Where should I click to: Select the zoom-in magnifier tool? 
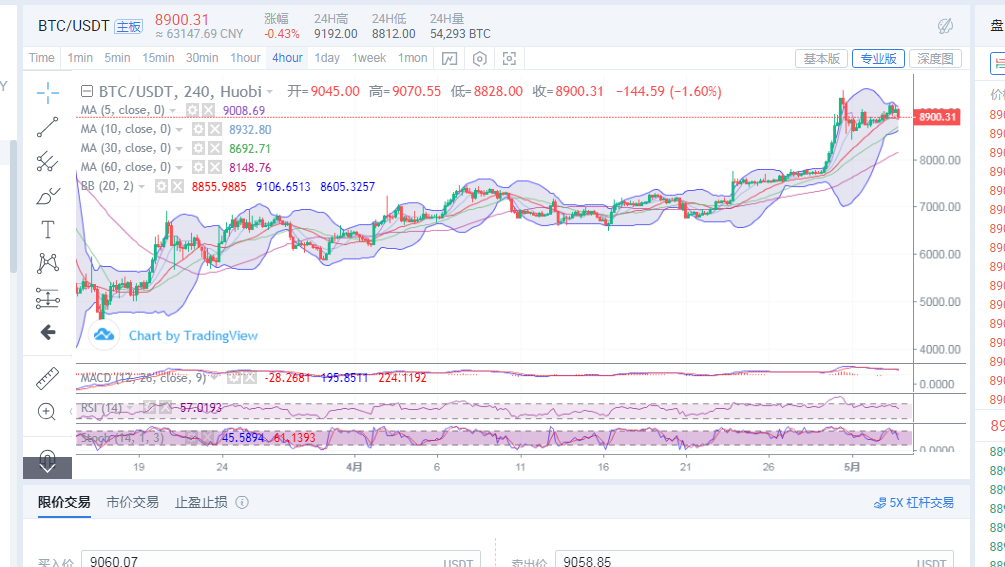47,411
